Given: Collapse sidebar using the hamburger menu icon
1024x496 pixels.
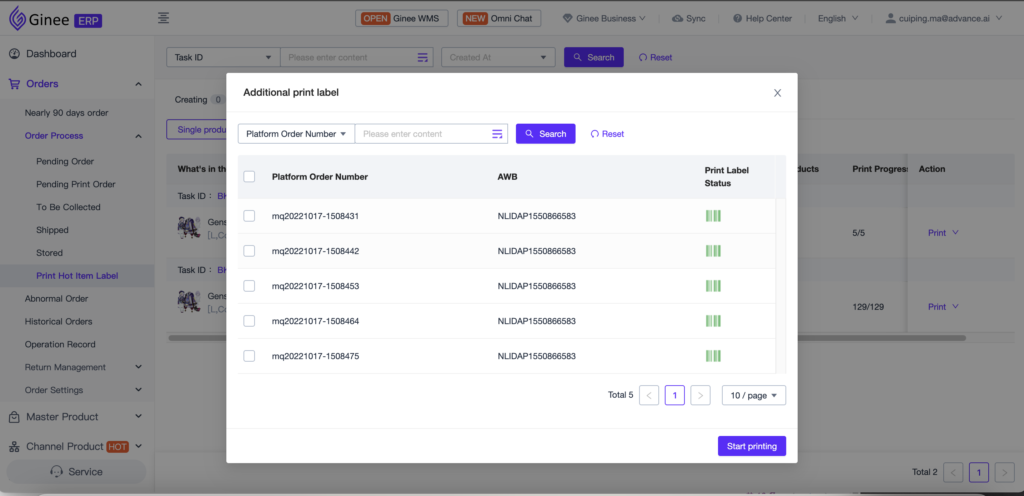Looking at the screenshot, I should [x=163, y=18].
